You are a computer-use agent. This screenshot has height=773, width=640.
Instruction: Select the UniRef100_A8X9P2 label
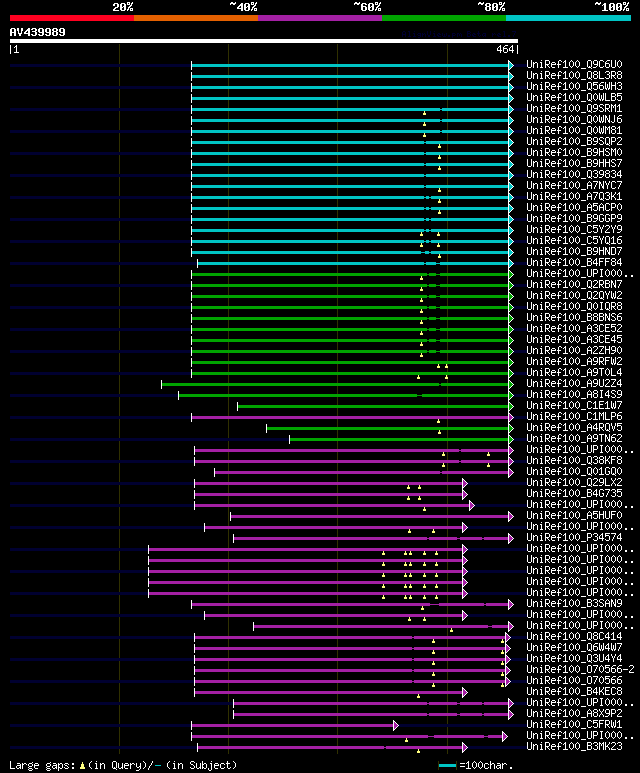(x=574, y=714)
